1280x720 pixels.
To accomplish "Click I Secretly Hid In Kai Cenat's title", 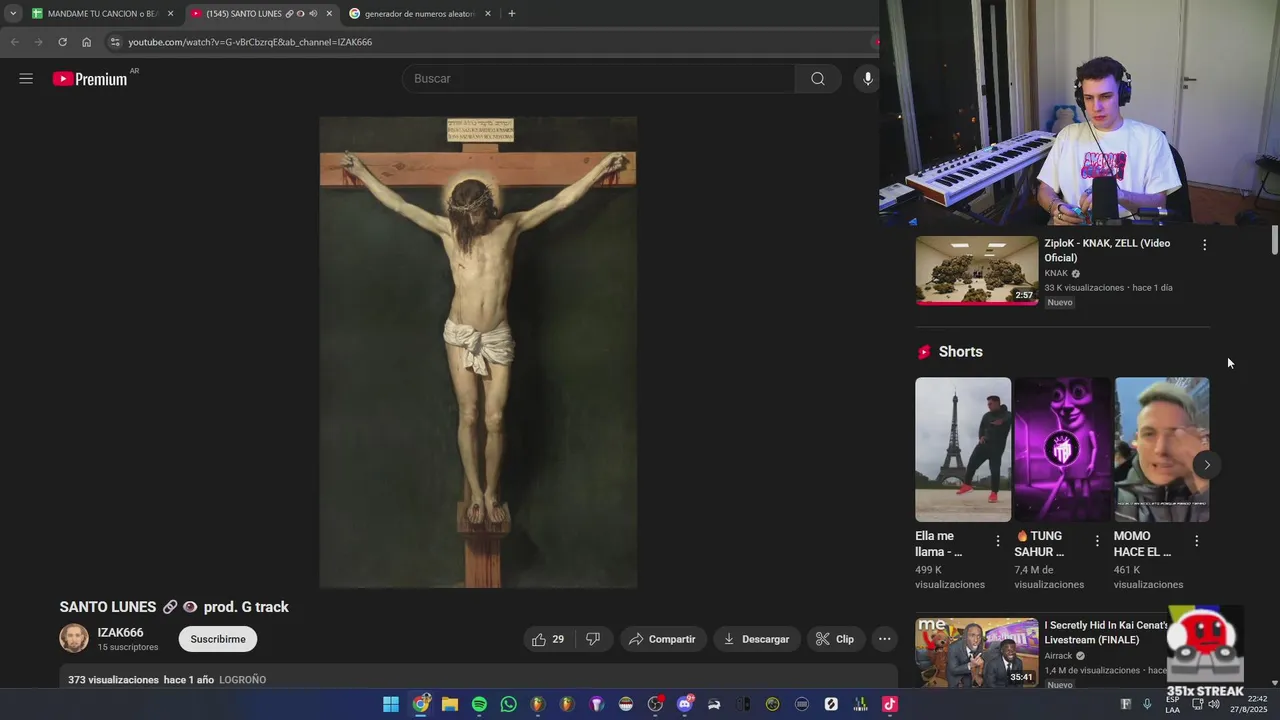I will [1106, 632].
